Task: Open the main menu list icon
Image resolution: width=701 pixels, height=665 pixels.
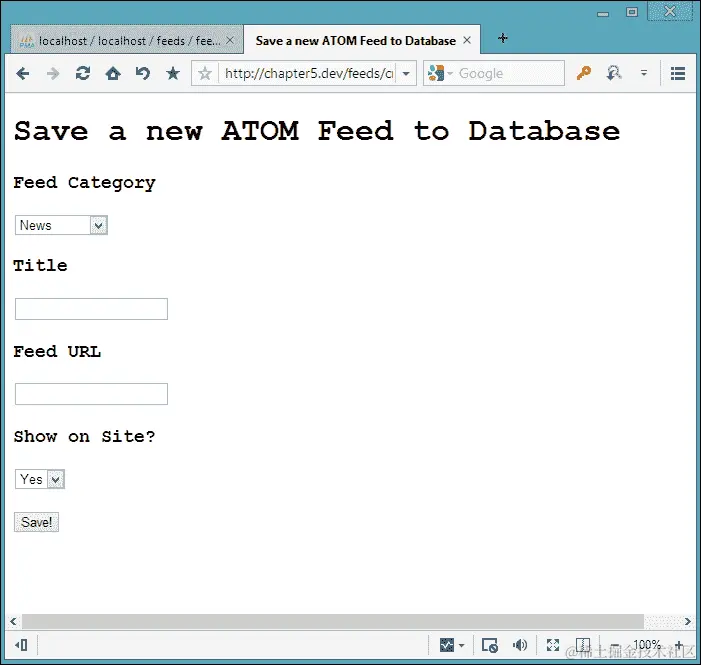Action: pos(678,73)
